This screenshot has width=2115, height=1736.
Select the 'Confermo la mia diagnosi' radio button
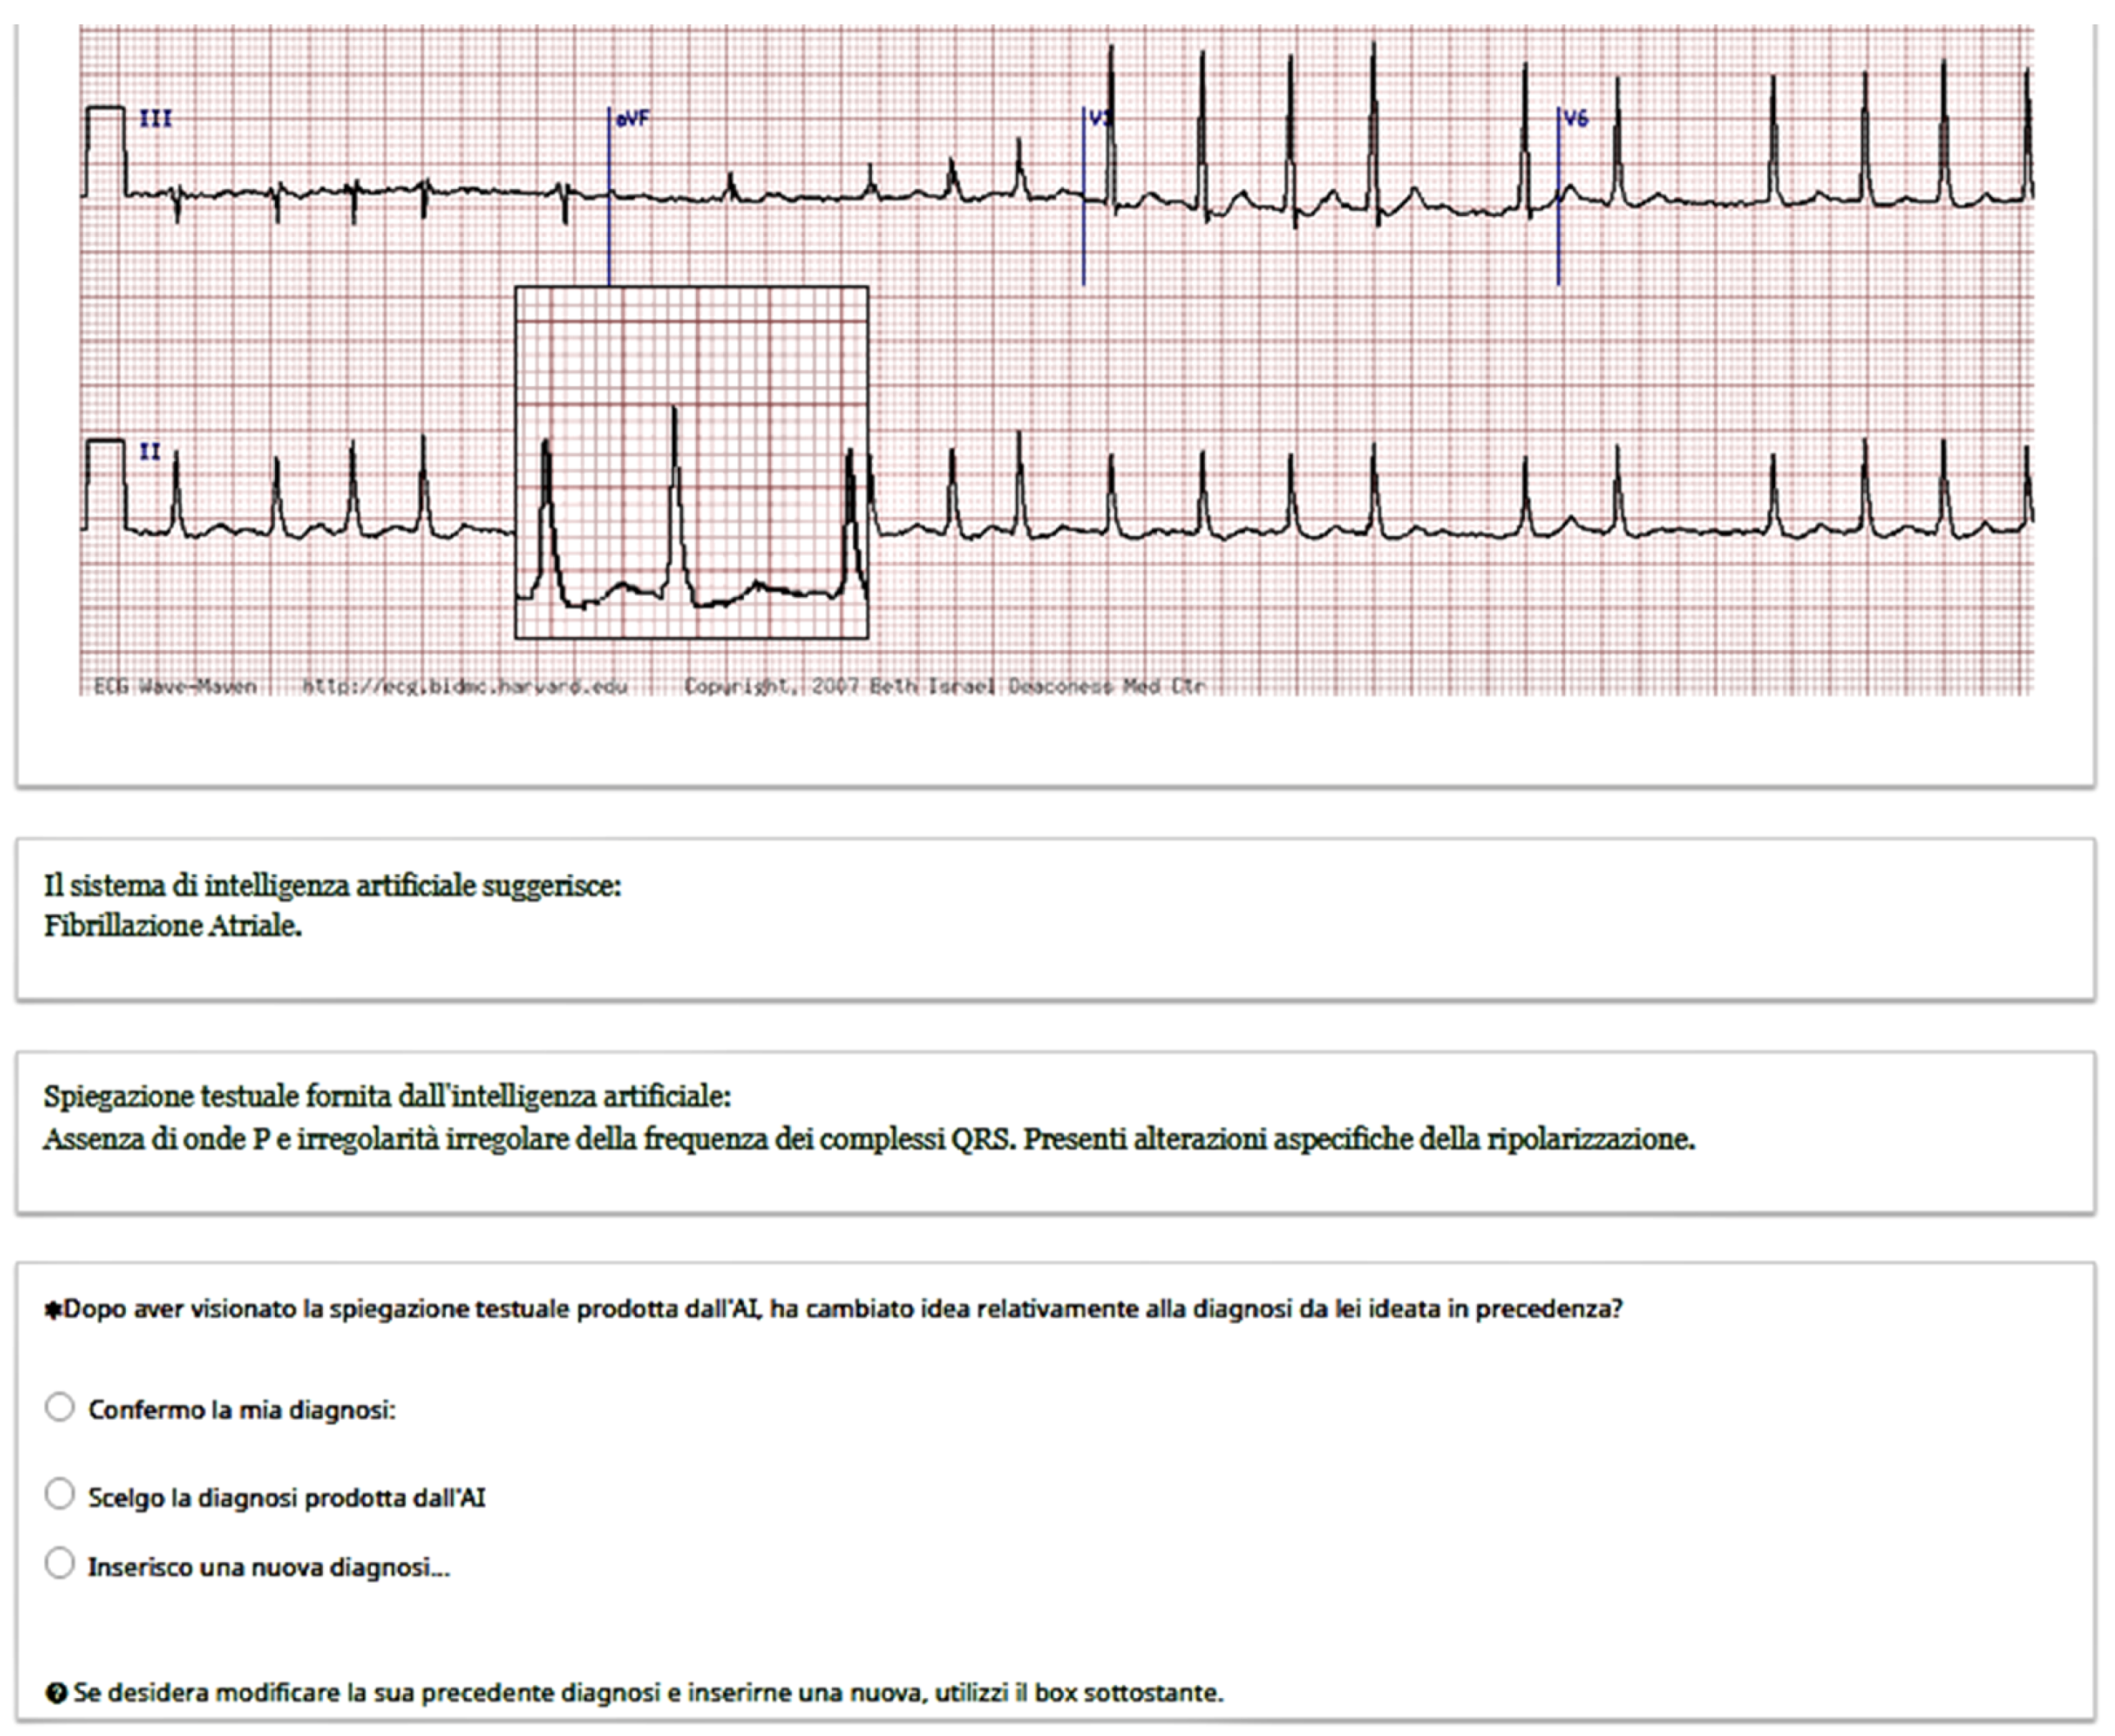pos(60,1407)
